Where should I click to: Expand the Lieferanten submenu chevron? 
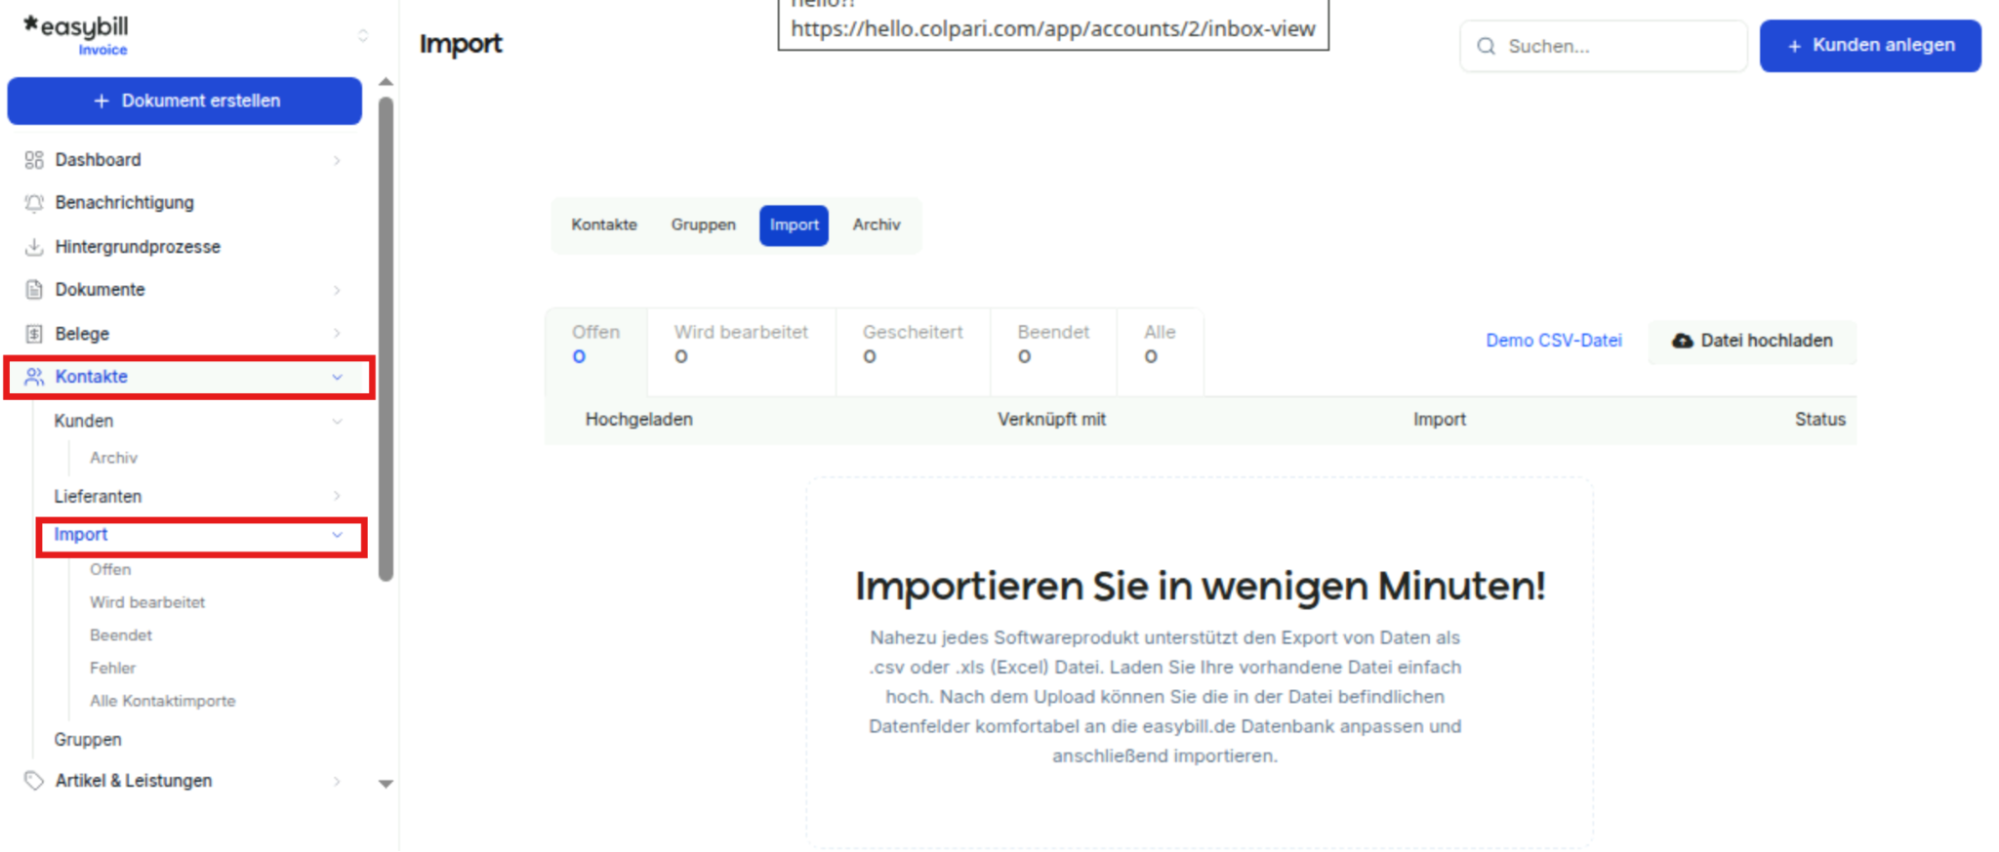pyautogui.click(x=337, y=496)
